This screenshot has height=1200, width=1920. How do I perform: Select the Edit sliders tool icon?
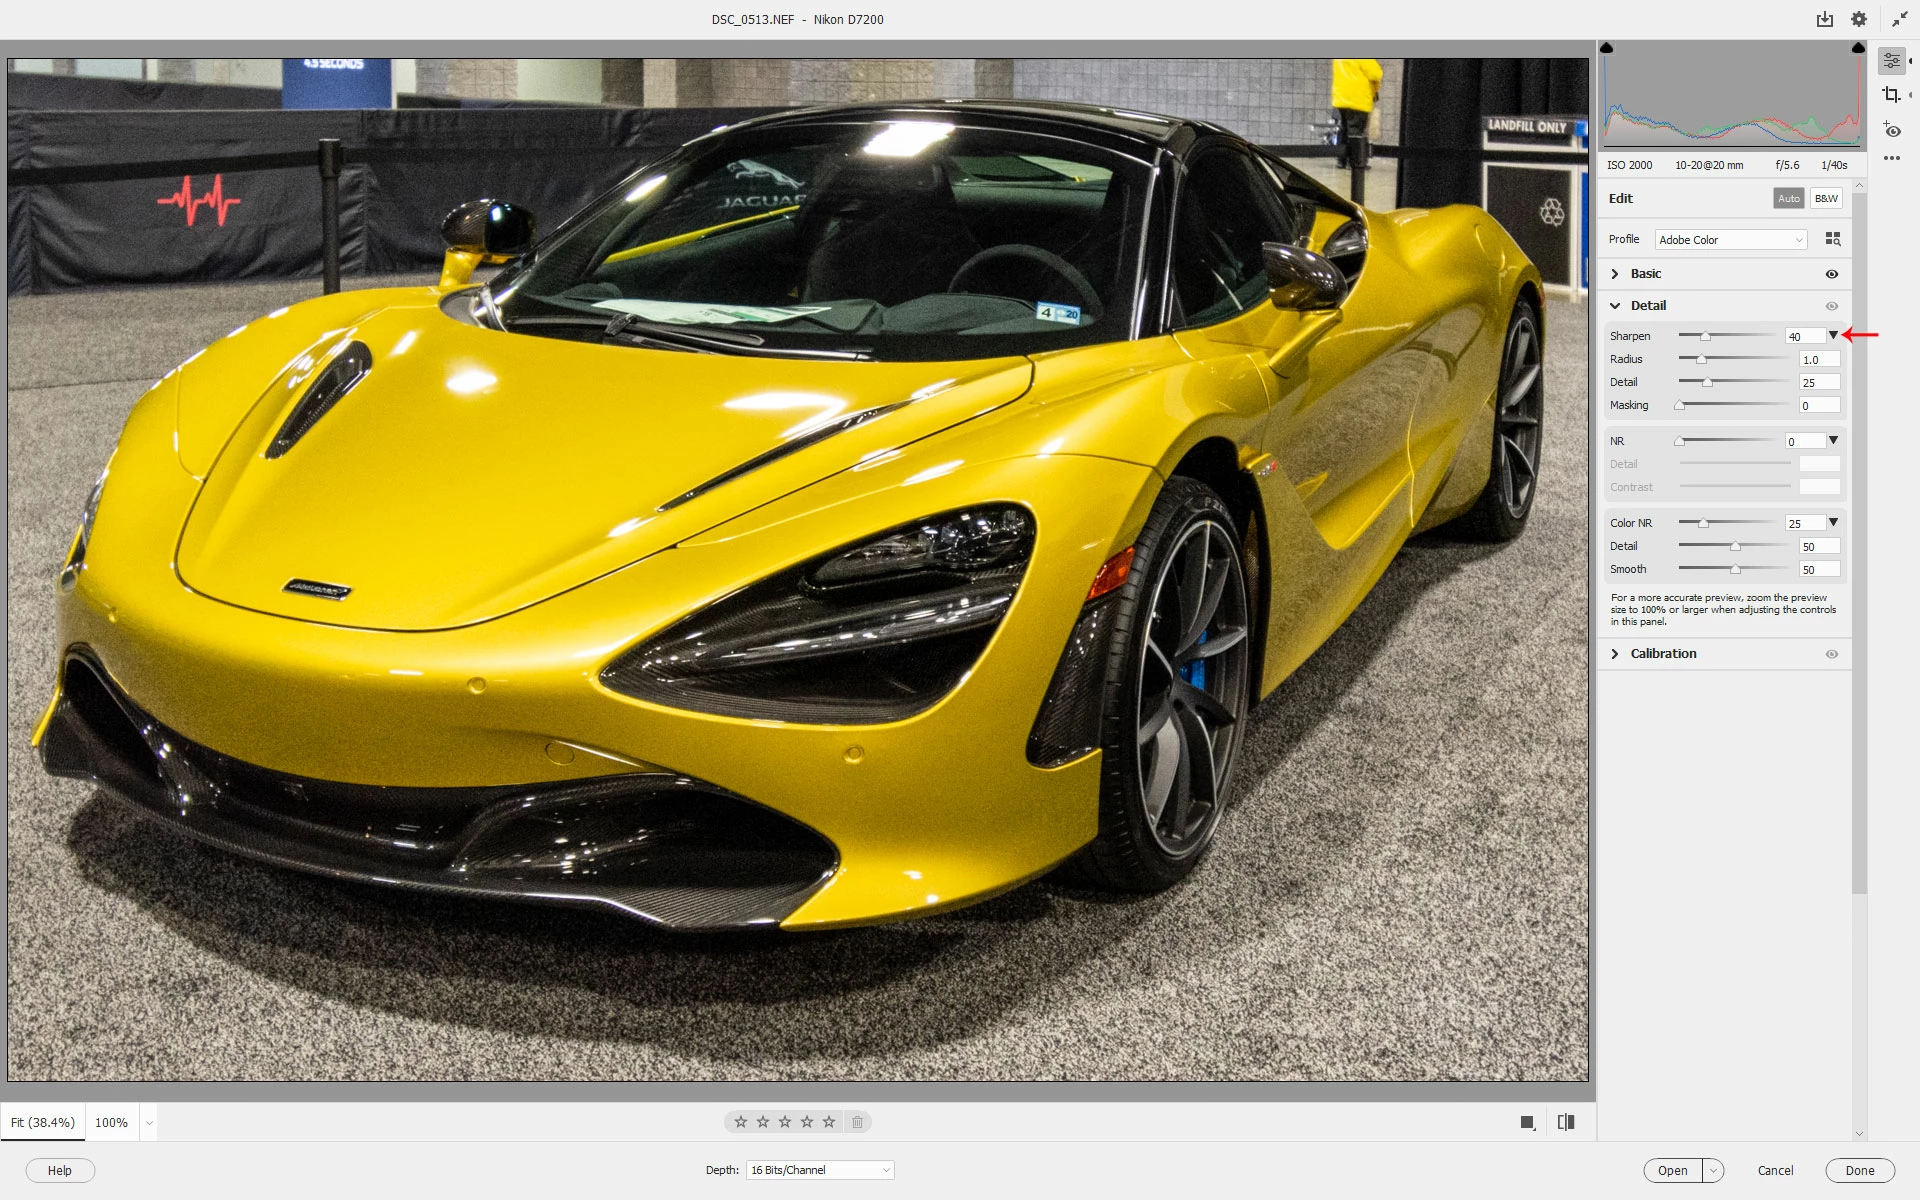1891,61
